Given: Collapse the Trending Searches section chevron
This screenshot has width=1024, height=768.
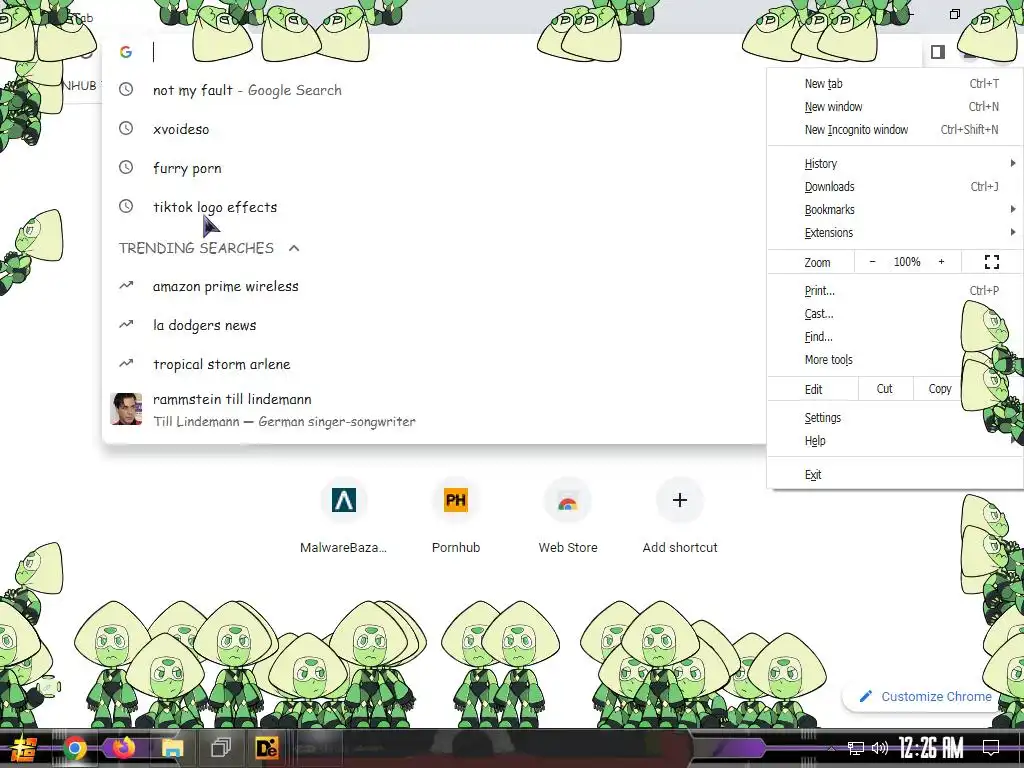Looking at the screenshot, I should [294, 248].
